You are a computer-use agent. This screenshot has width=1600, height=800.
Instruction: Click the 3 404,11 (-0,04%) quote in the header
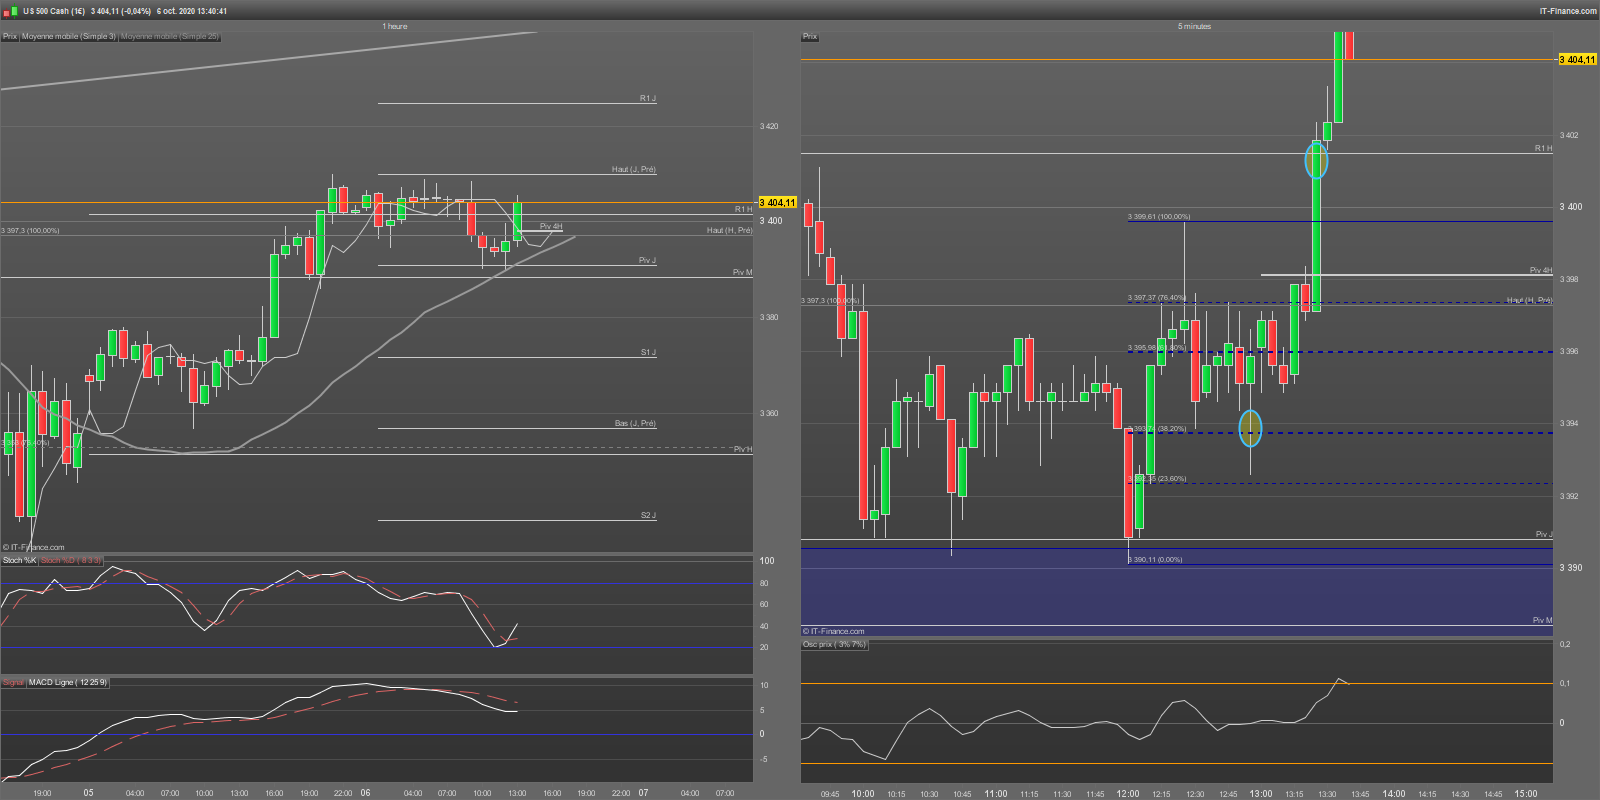pyautogui.click(x=121, y=11)
